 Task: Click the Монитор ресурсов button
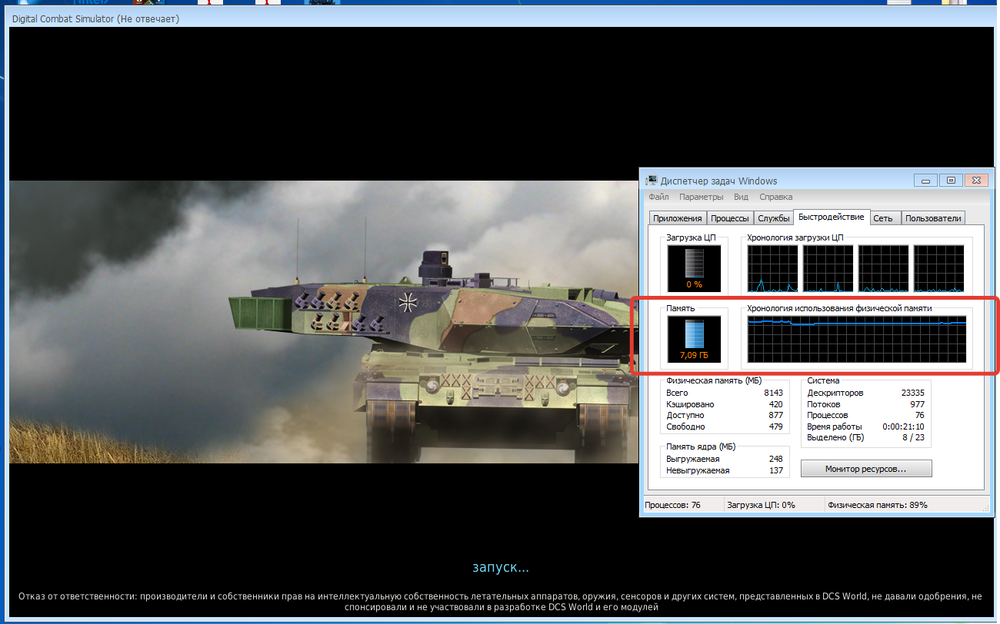coord(865,469)
